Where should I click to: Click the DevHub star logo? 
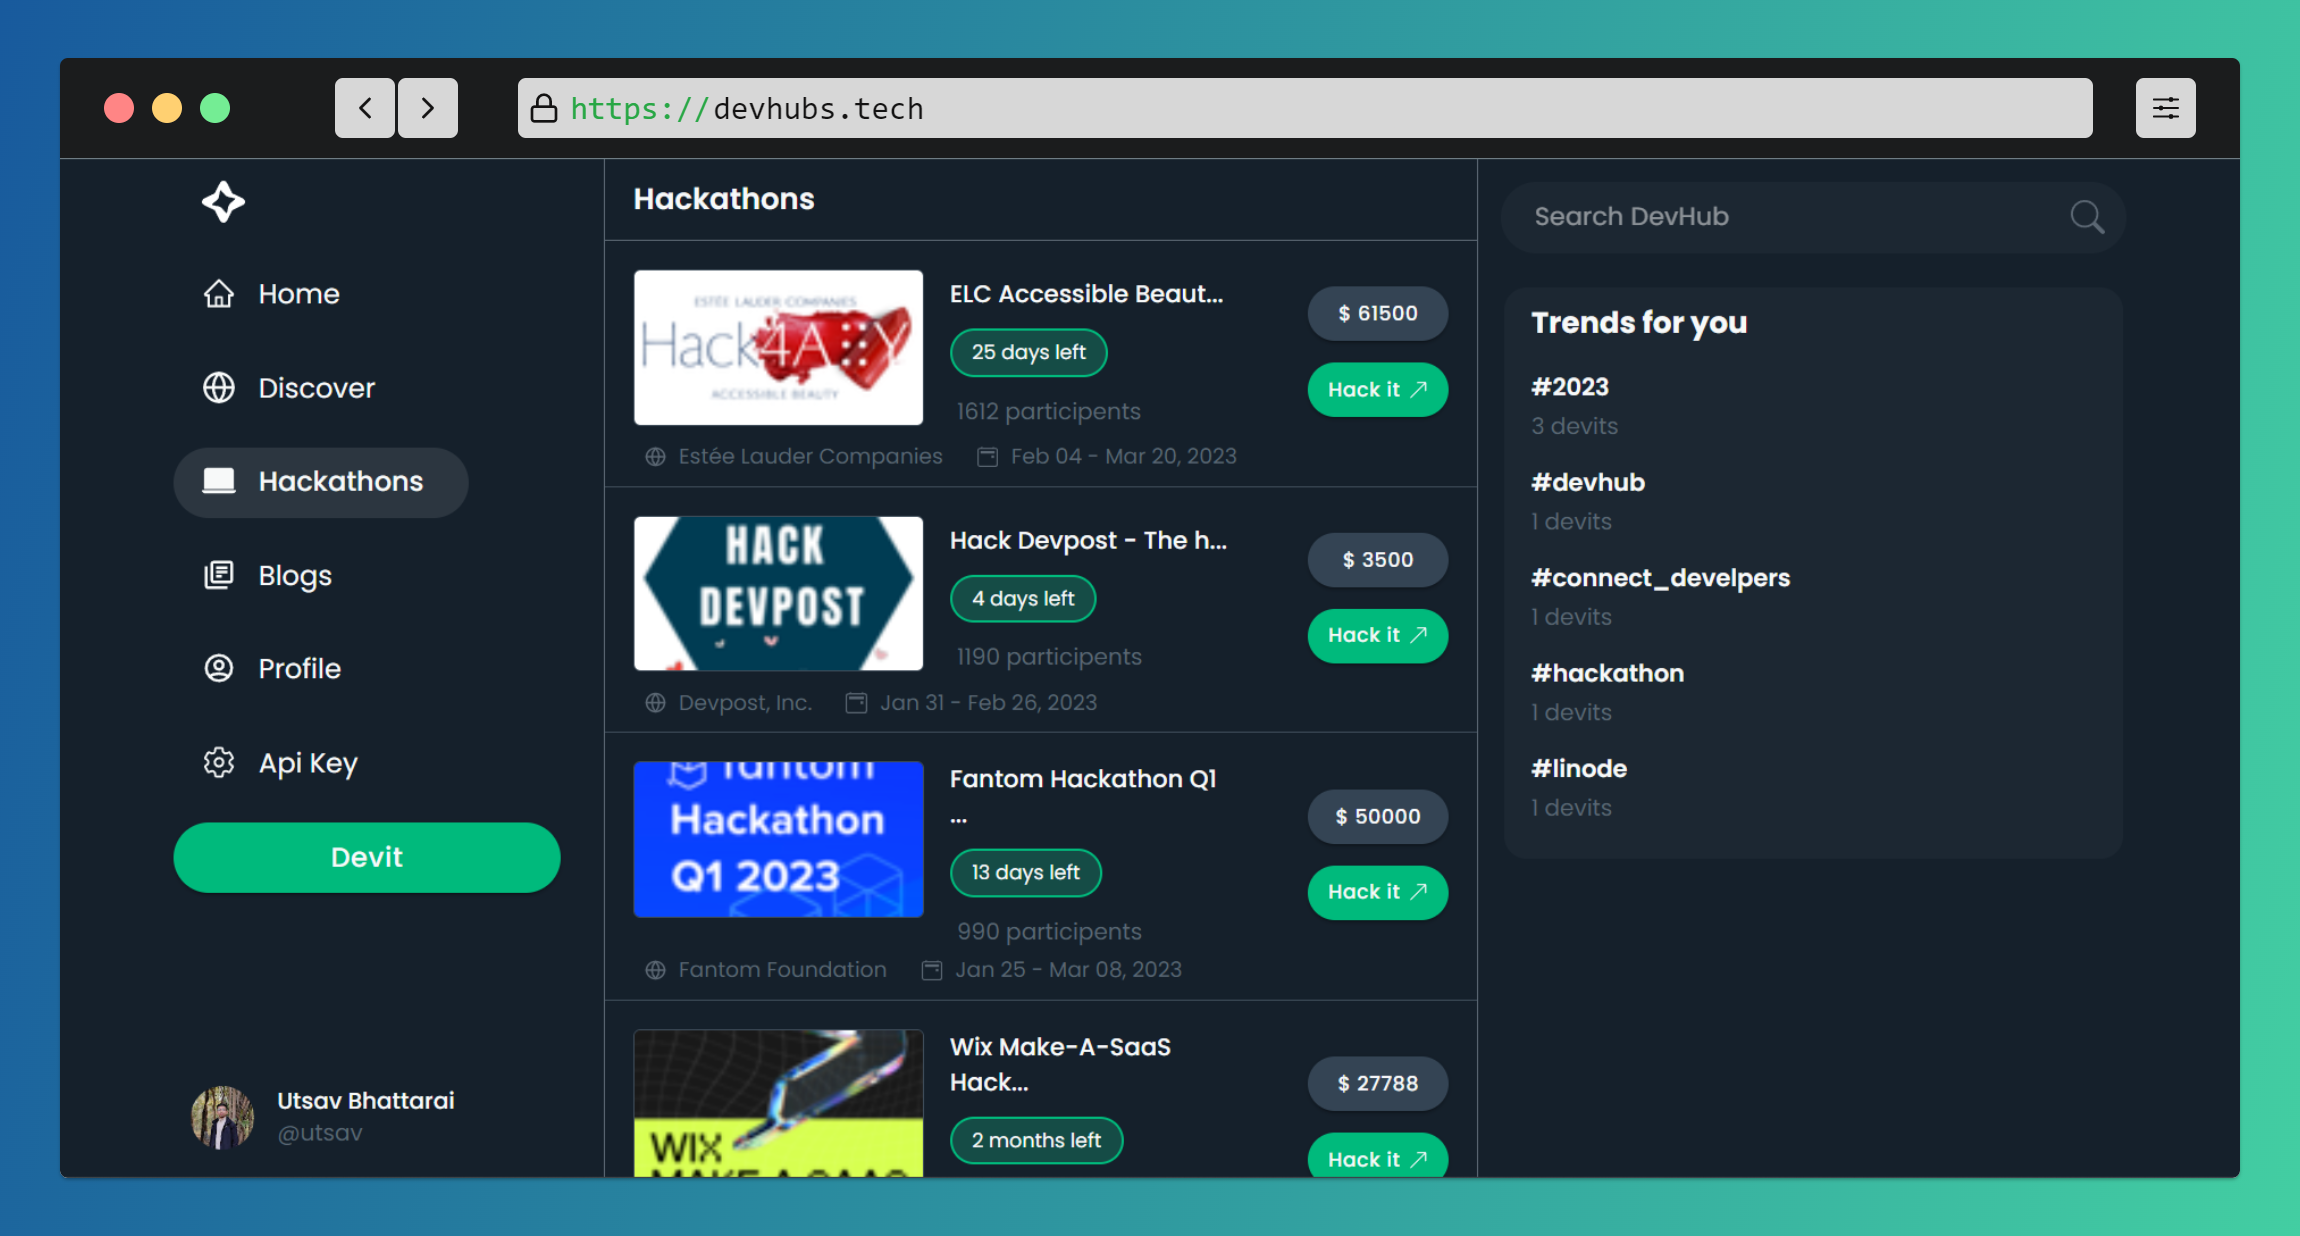(223, 202)
